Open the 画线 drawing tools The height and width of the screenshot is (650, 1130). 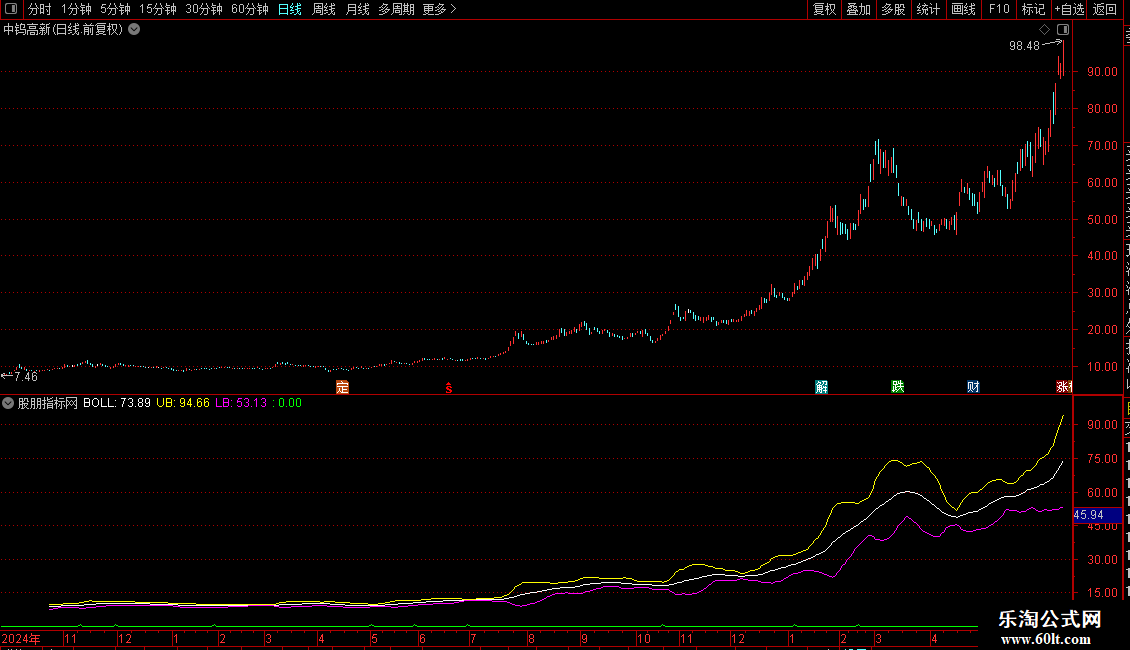click(964, 9)
